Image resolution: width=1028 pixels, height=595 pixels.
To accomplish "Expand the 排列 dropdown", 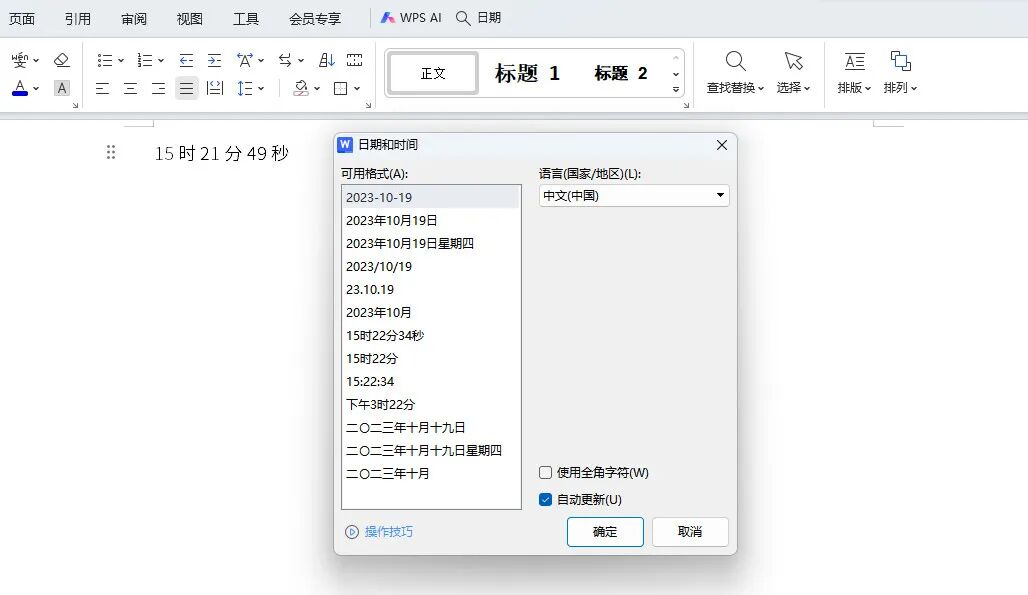I will pyautogui.click(x=901, y=87).
